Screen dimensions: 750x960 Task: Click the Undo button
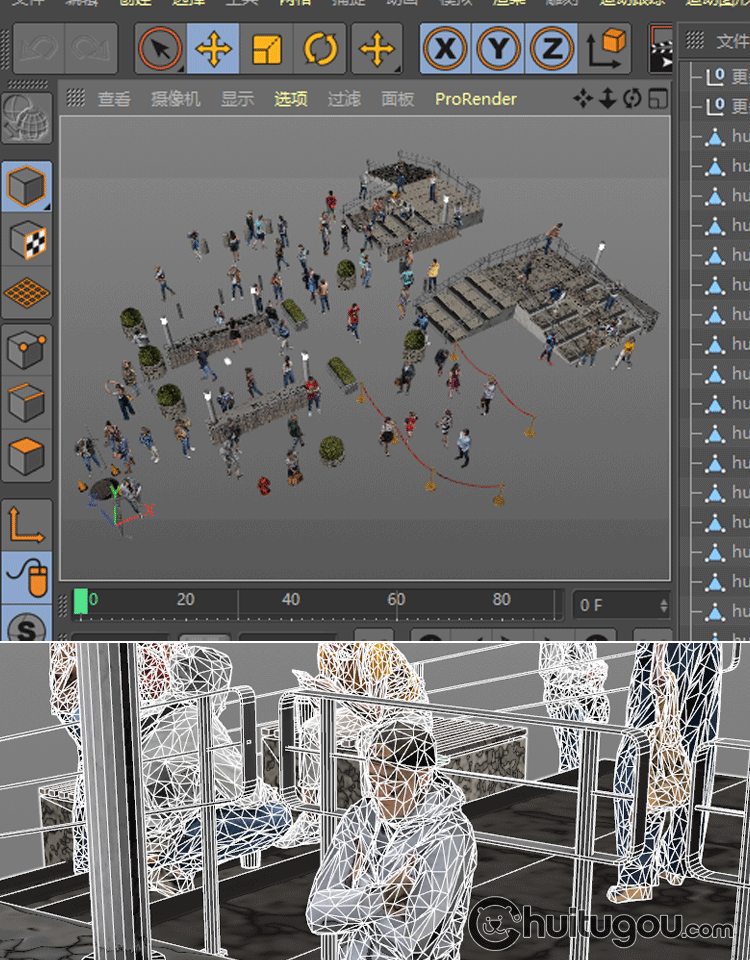click(36, 49)
